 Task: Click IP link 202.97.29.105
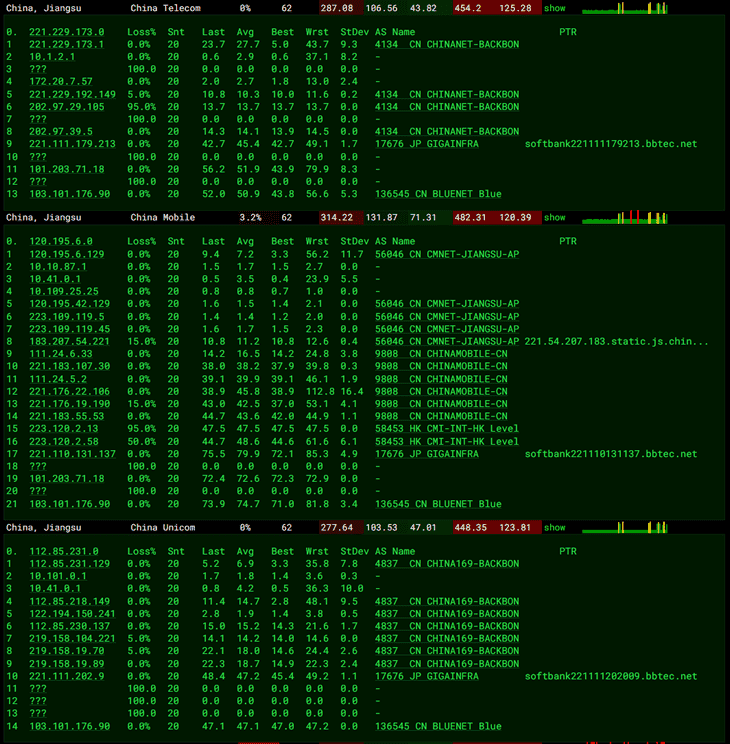[66, 107]
